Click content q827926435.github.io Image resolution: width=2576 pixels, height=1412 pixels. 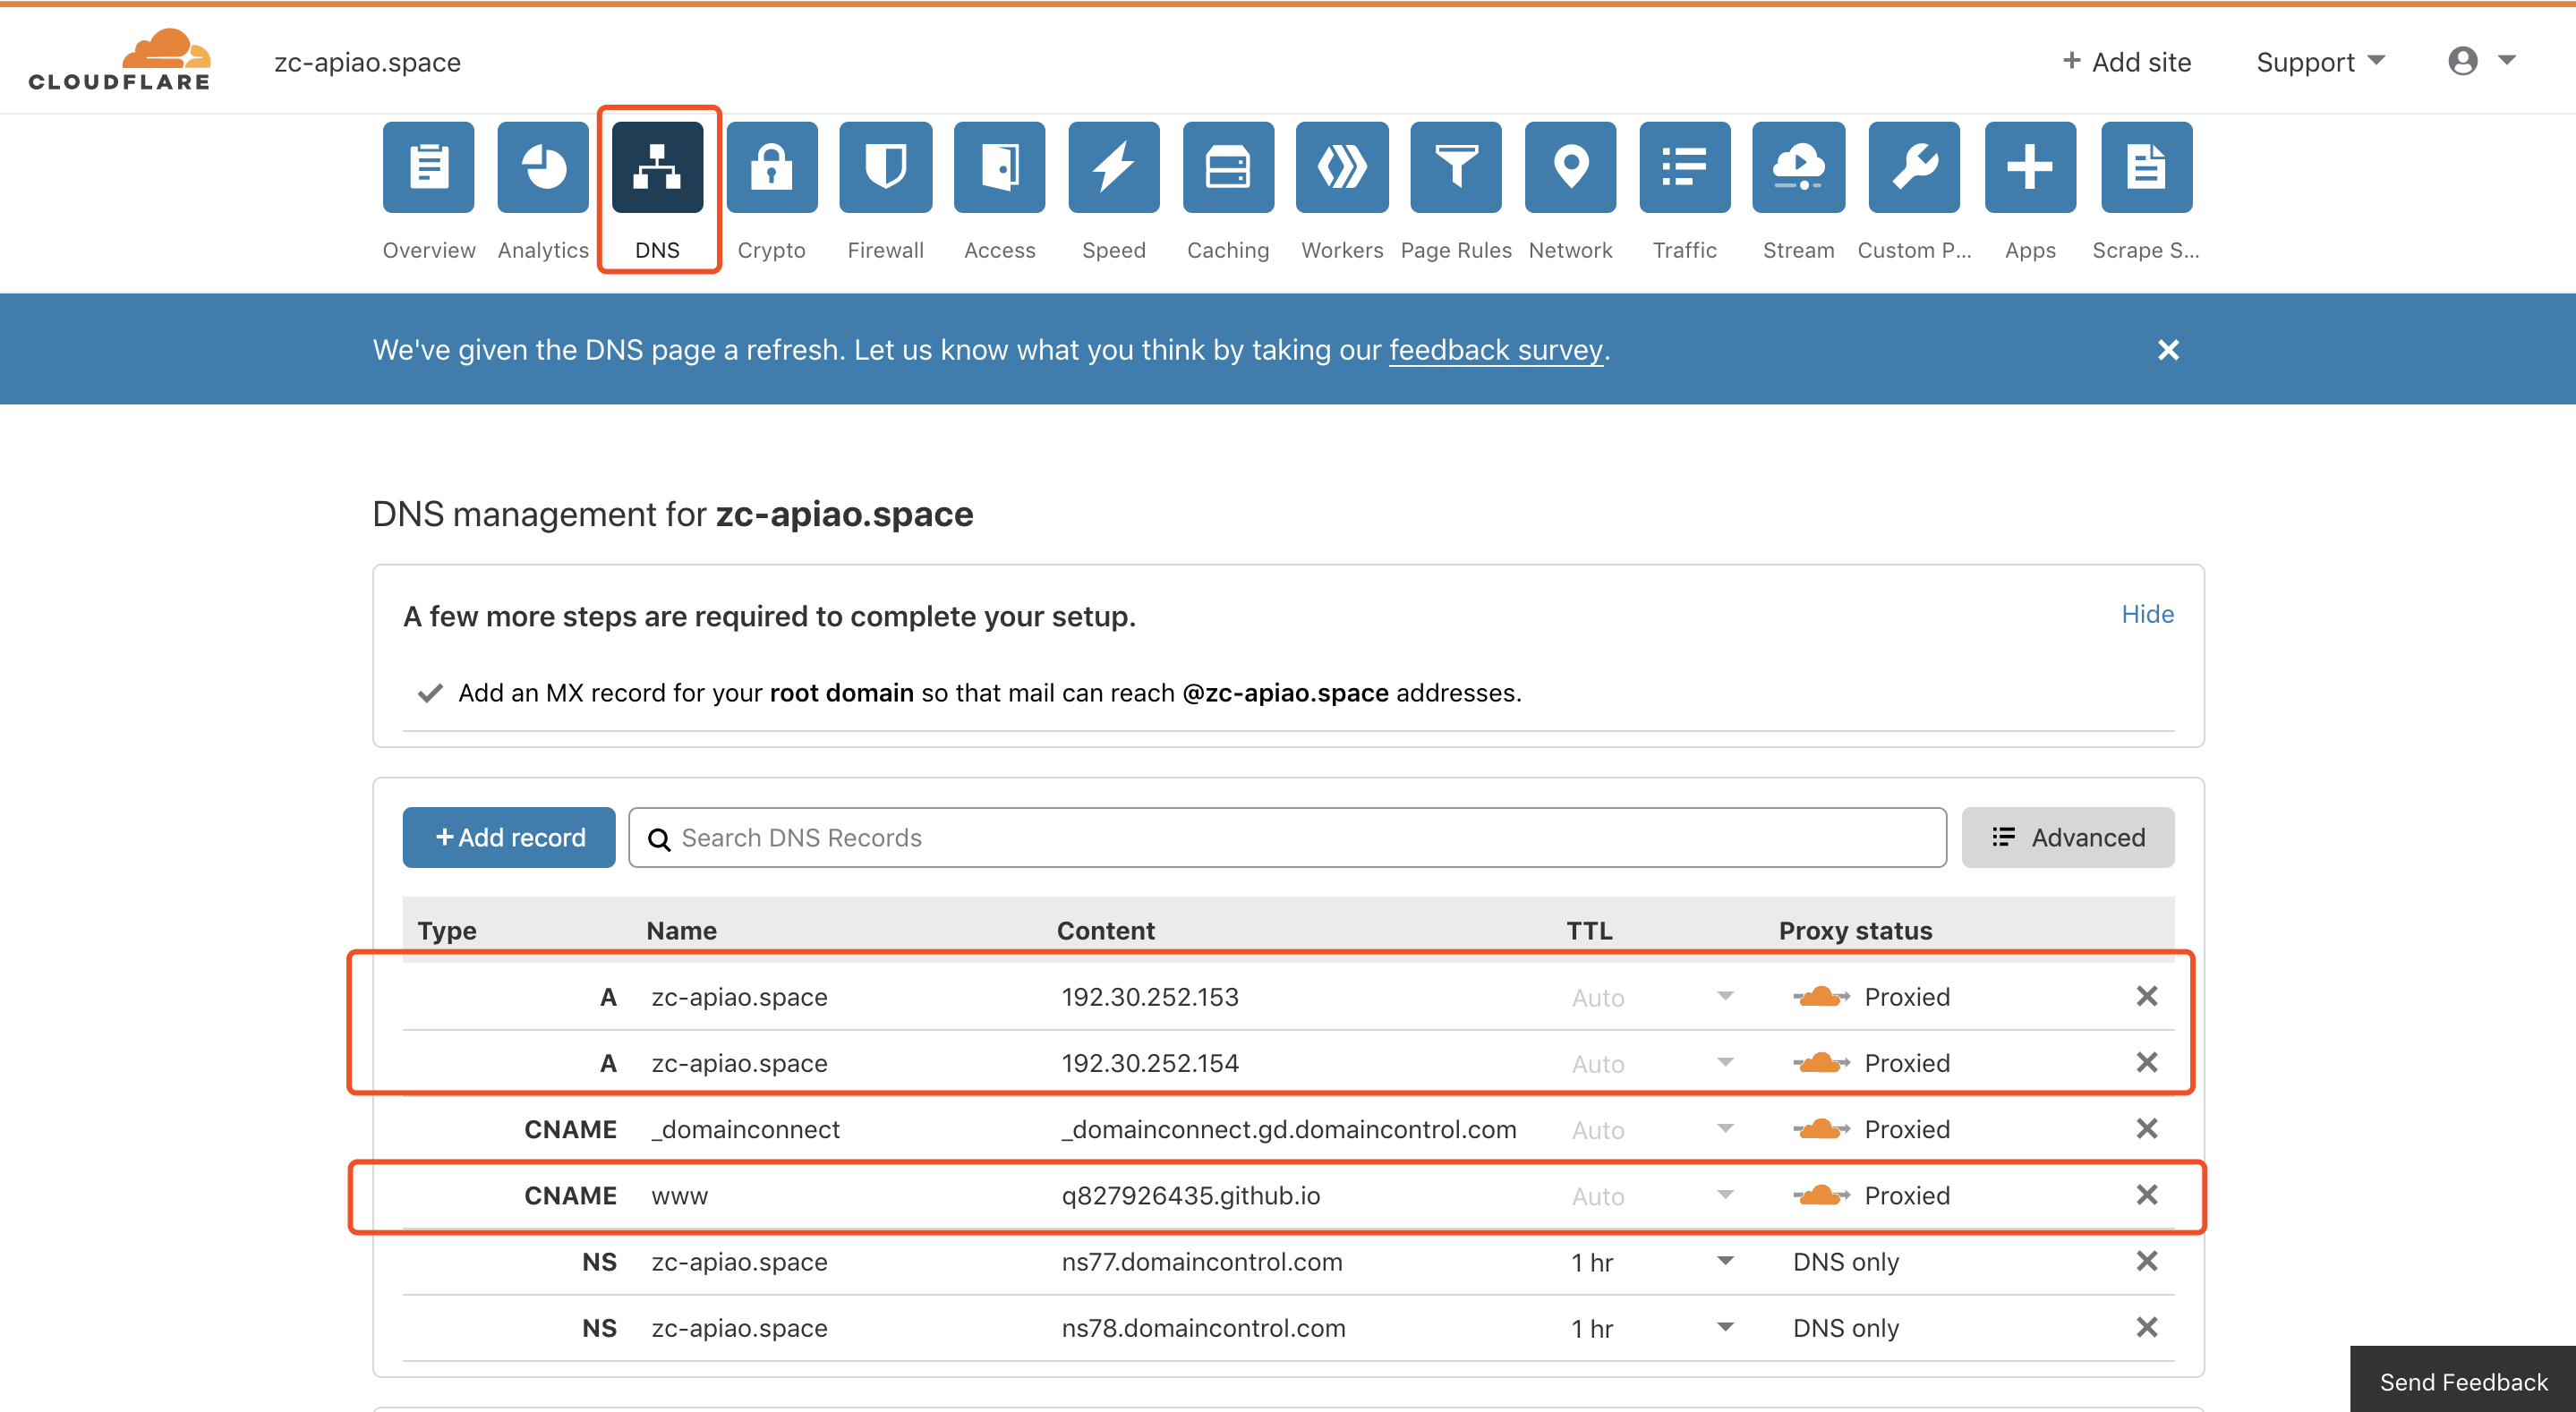coord(1190,1195)
